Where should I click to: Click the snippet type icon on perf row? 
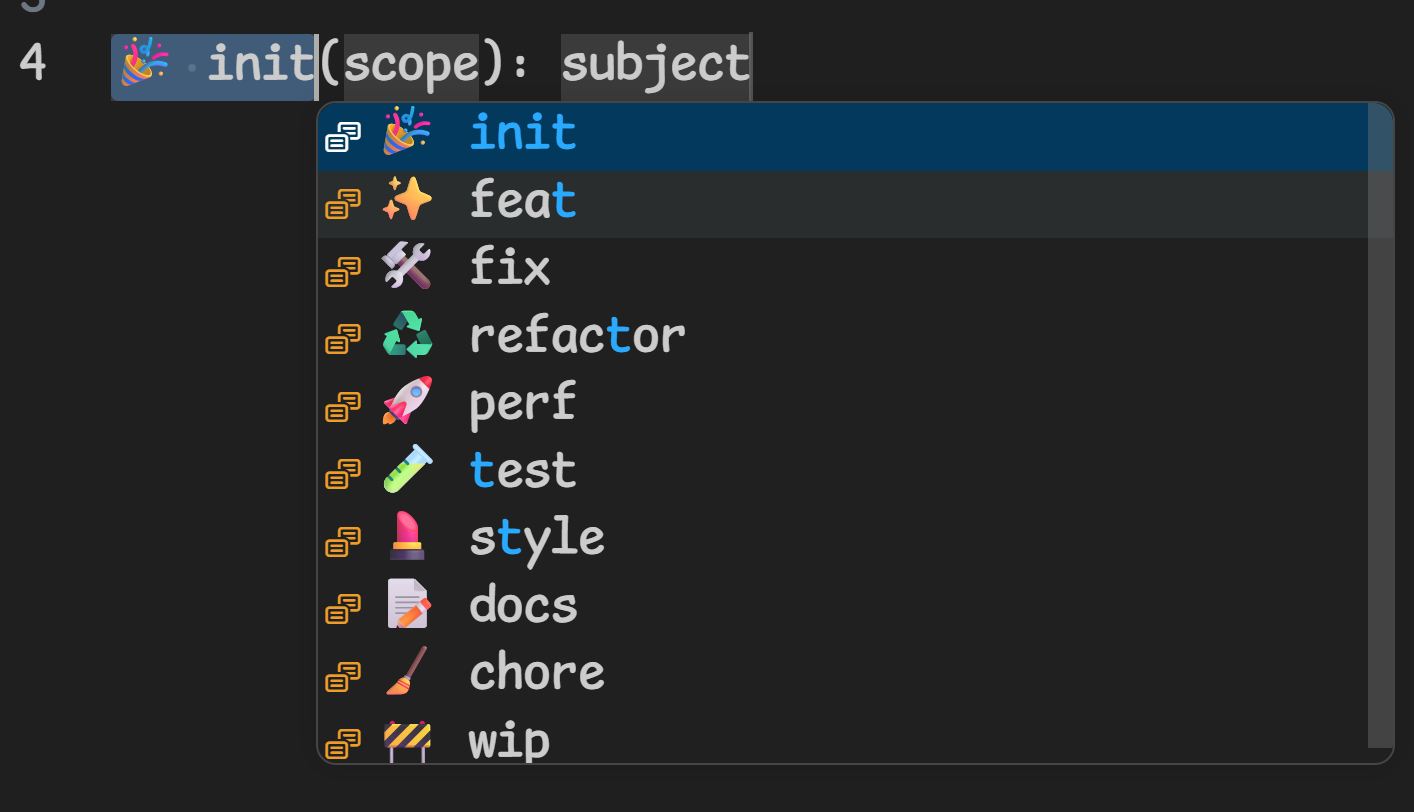(343, 405)
